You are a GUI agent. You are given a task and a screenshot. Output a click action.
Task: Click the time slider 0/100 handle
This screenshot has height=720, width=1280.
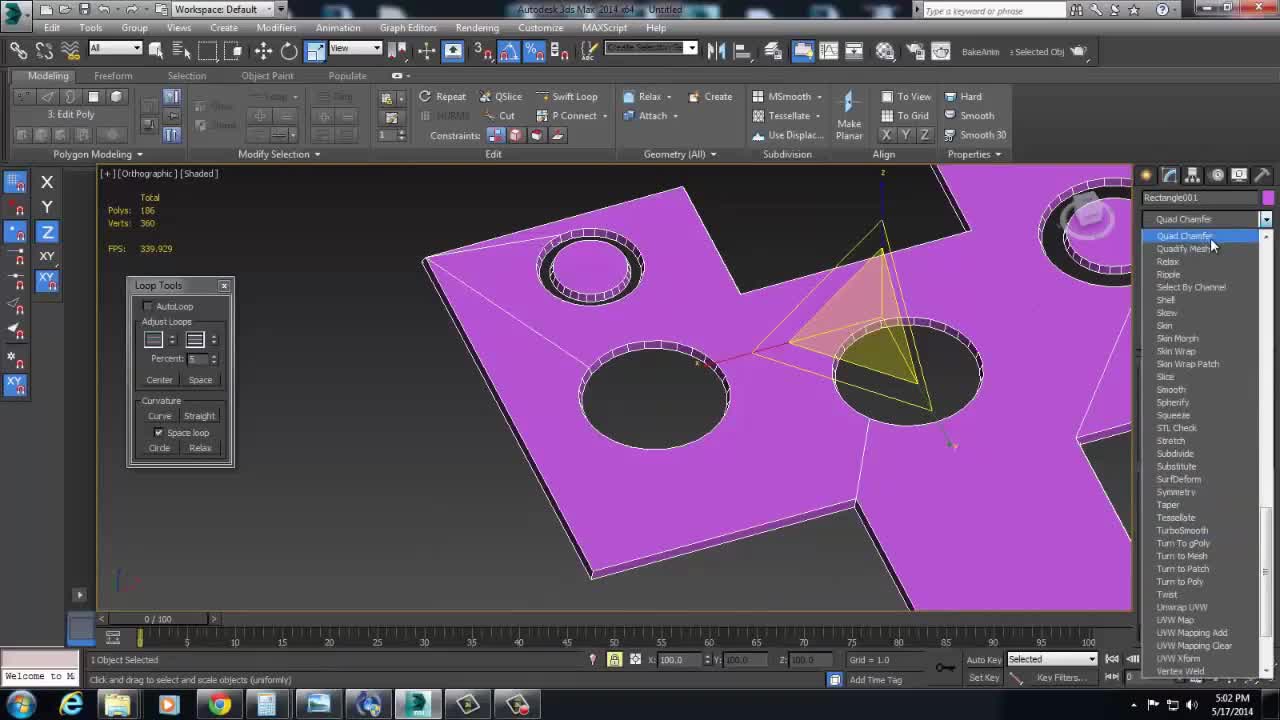[x=157, y=619]
